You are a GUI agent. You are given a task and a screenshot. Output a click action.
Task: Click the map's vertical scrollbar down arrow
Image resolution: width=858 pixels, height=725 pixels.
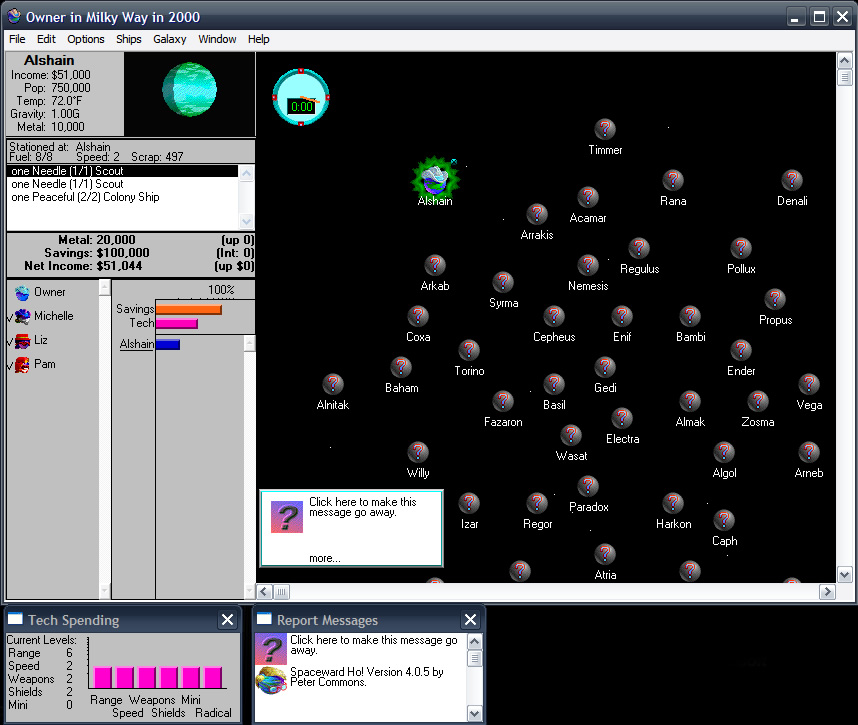844,575
